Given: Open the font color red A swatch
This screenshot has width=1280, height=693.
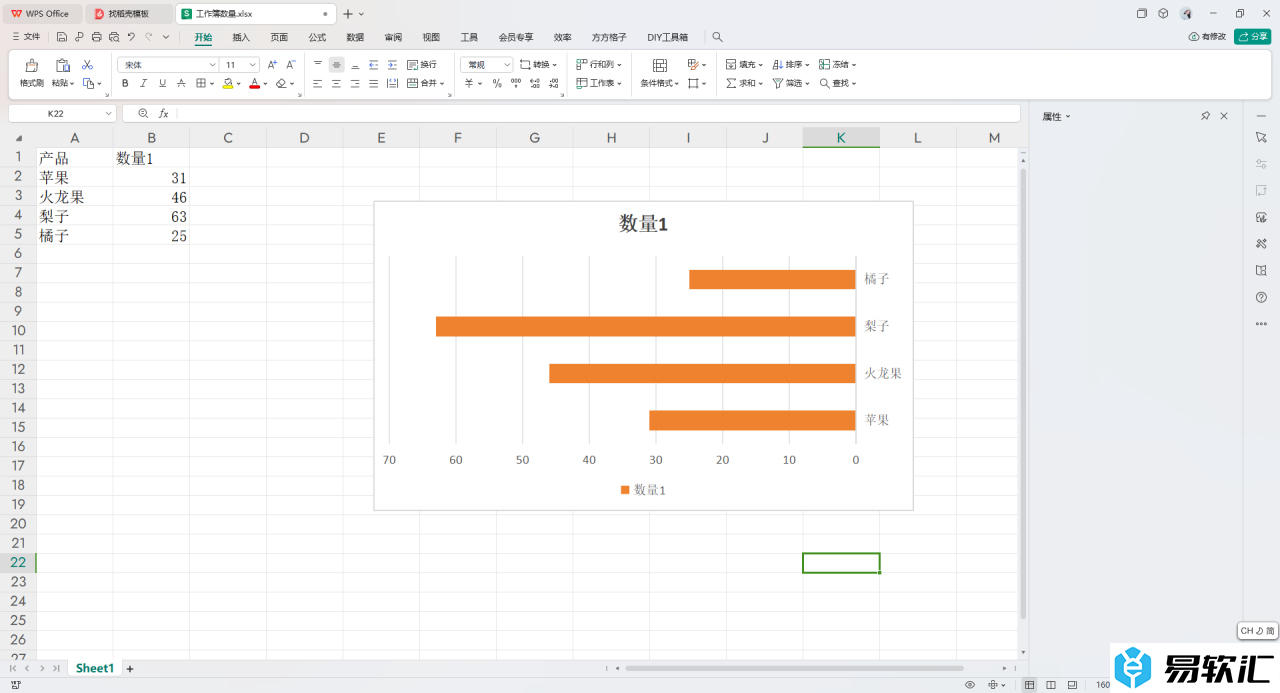Looking at the screenshot, I should [254, 84].
